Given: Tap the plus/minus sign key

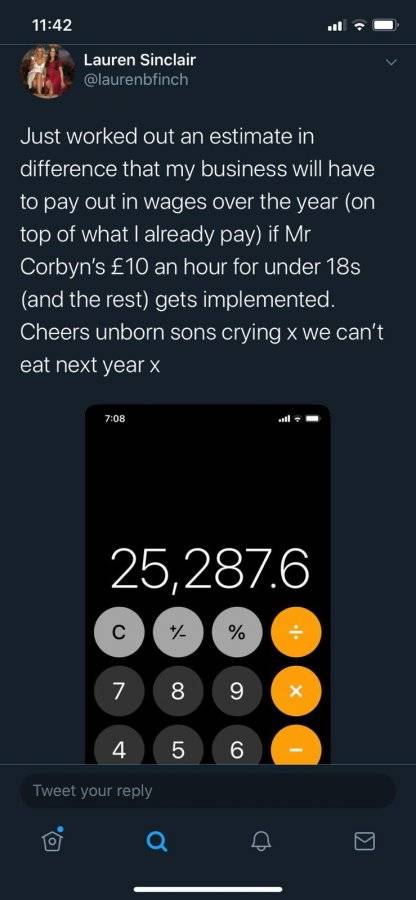Looking at the screenshot, I should (x=178, y=633).
